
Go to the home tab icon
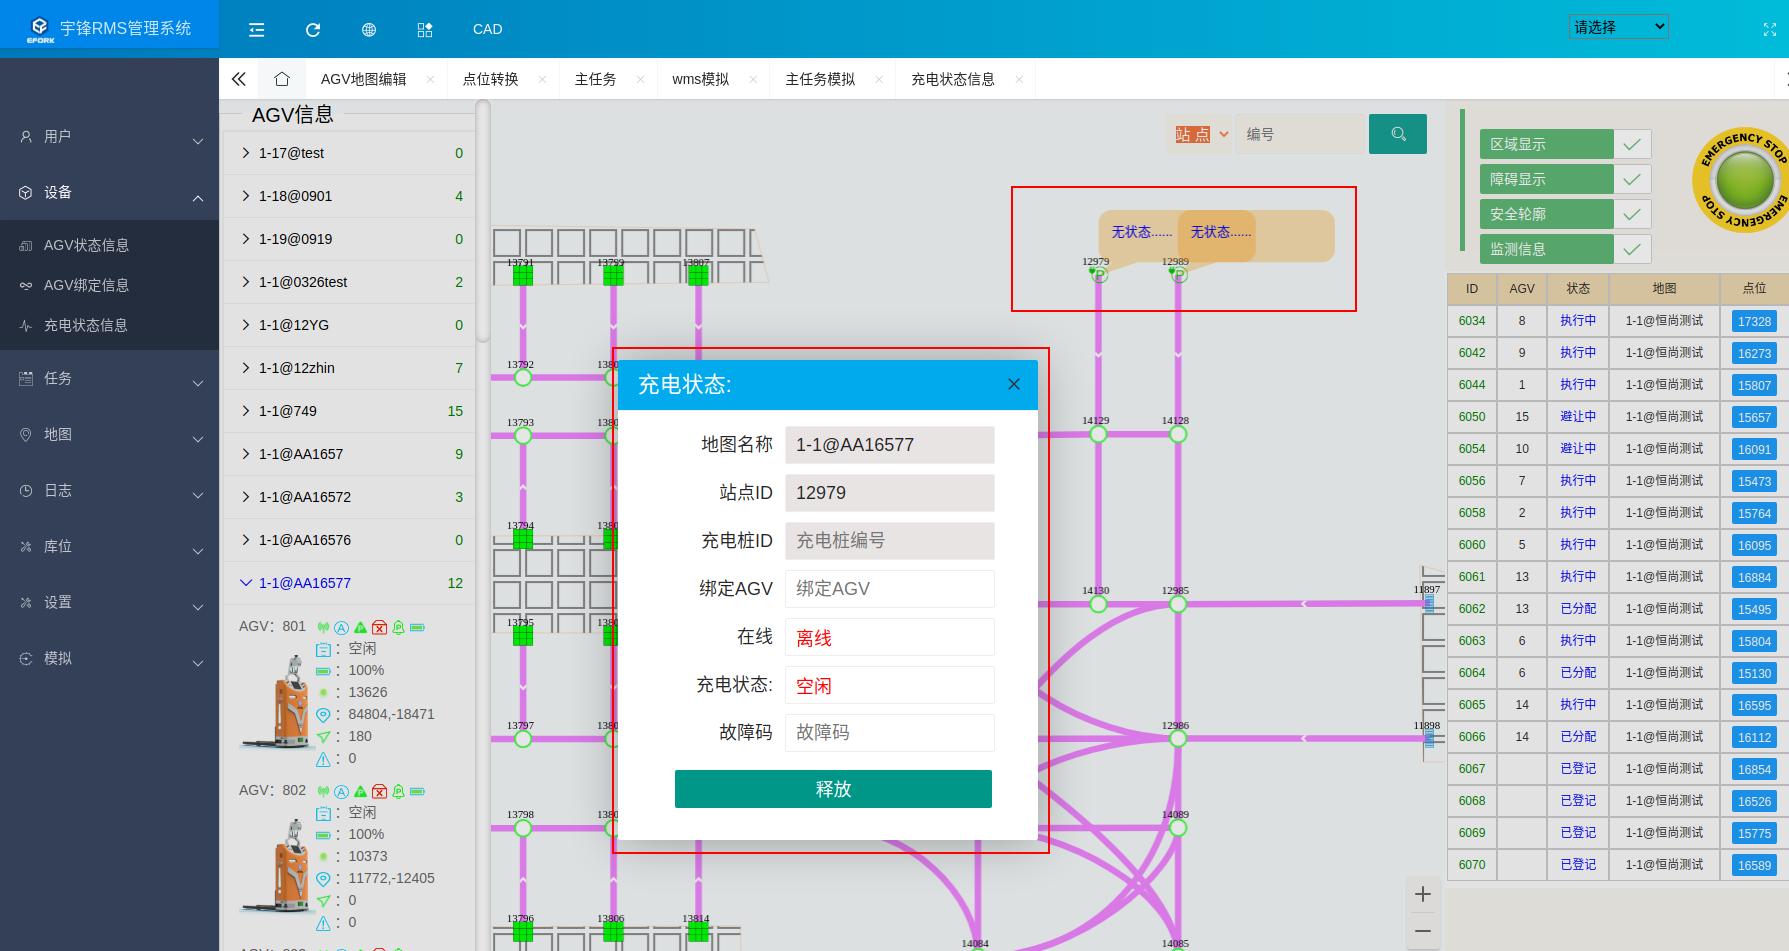click(282, 79)
